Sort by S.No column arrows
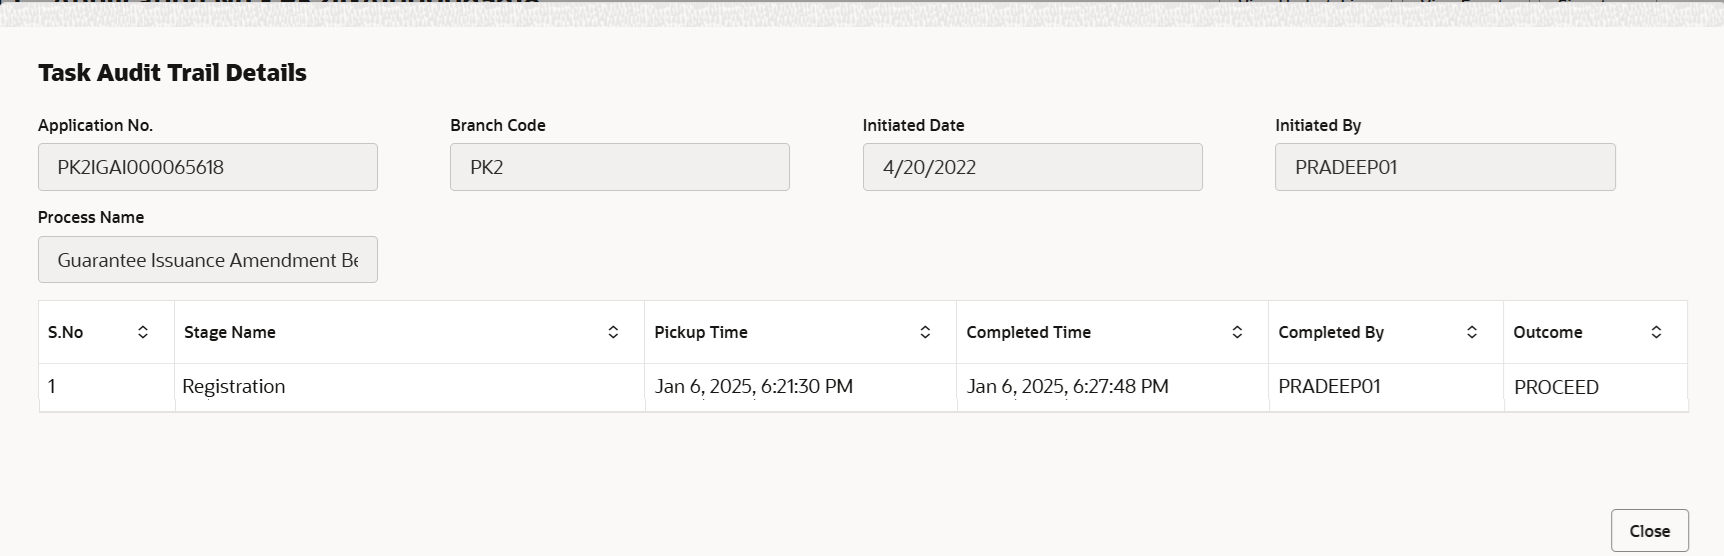 [143, 332]
